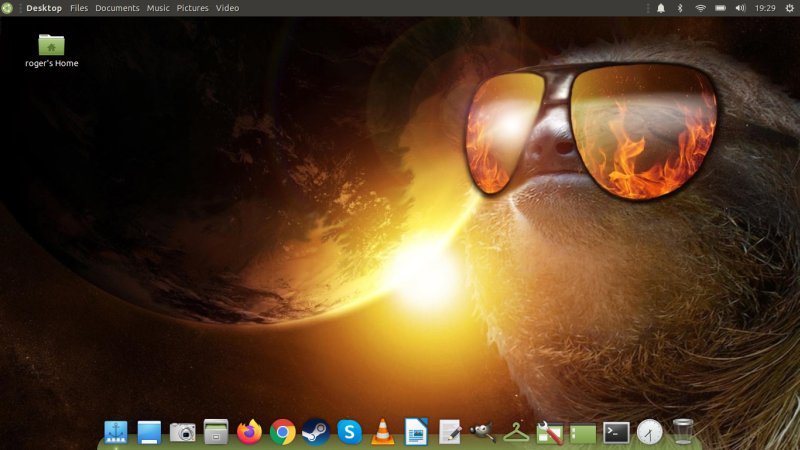The width and height of the screenshot is (800, 450).
Task: Open the Files menu in the top panel
Action: (79, 8)
